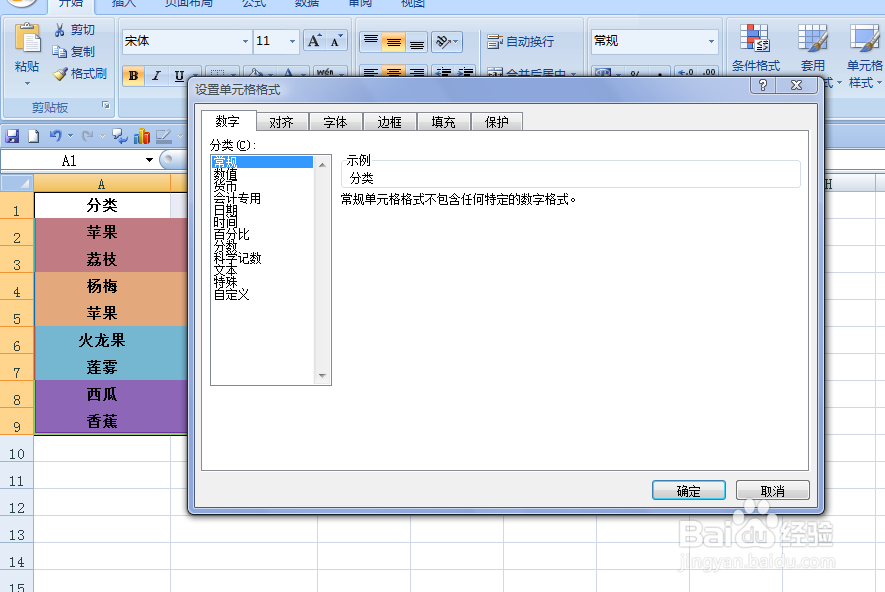Screen dimensions: 885x592
Task: Select 常规 in category list
Action: pyautogui.click(x=262, y=163)
